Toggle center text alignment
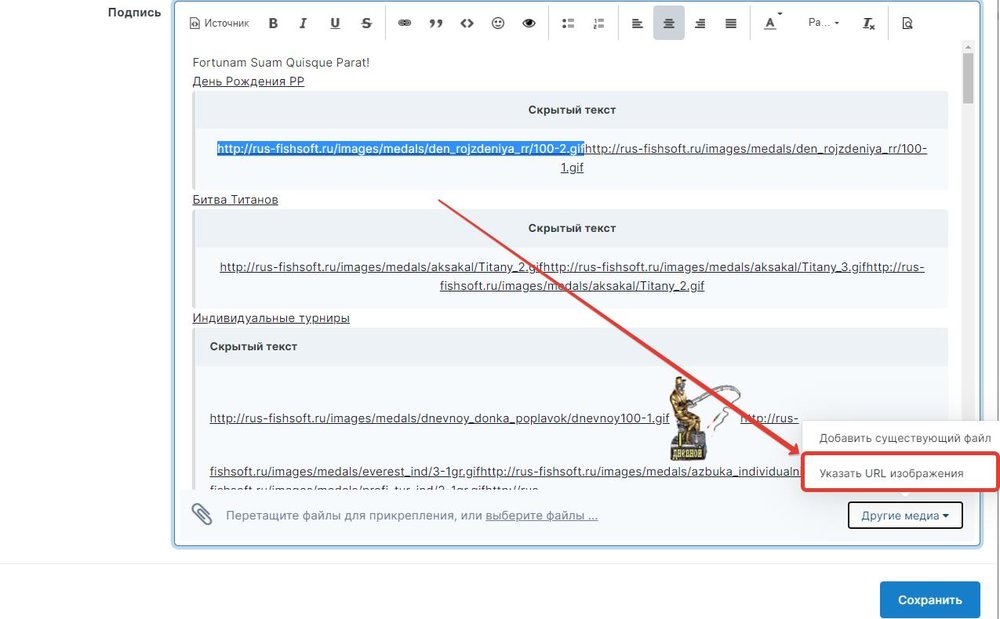This screenshot has width=1000, height=619. pos(669,23)
